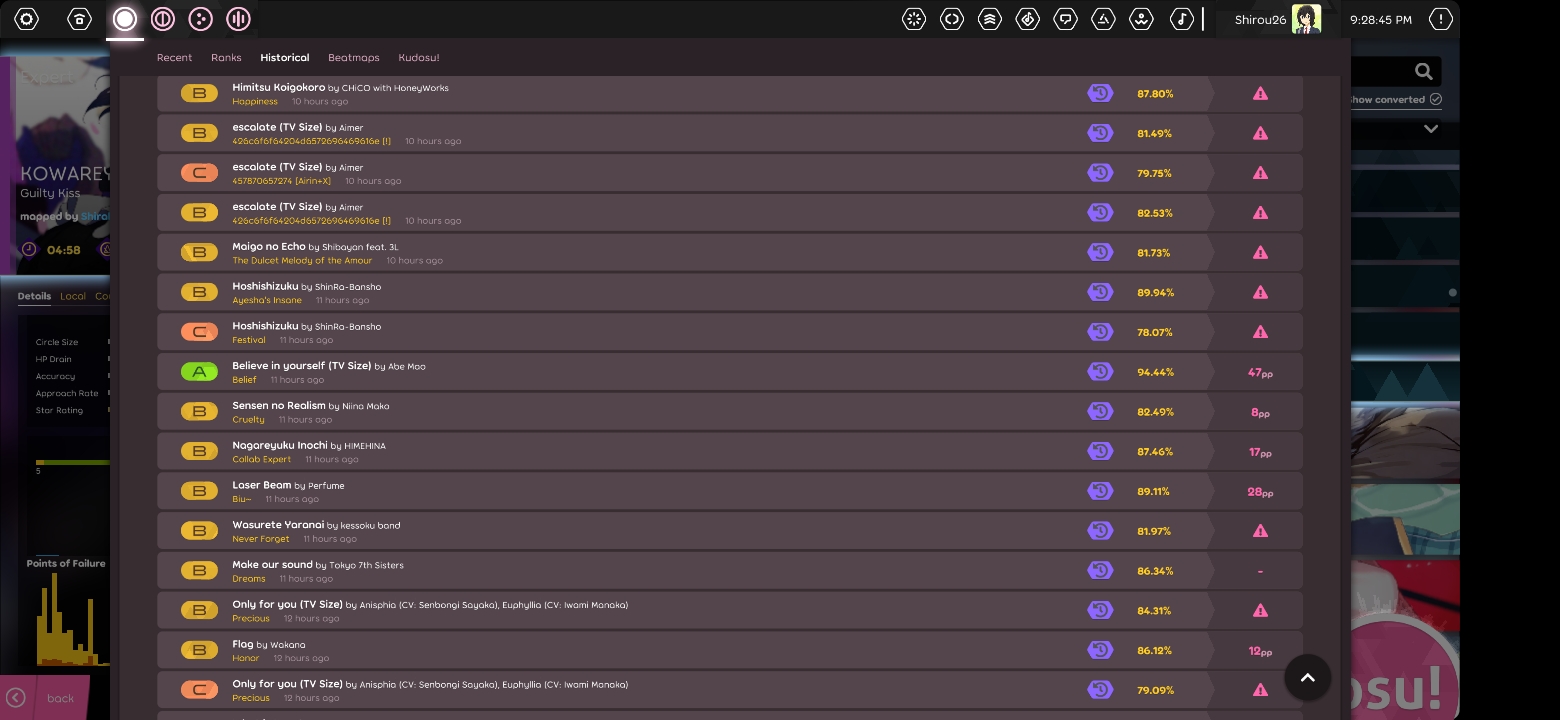Open the chat bubble icon

[x=1066, y=19]
